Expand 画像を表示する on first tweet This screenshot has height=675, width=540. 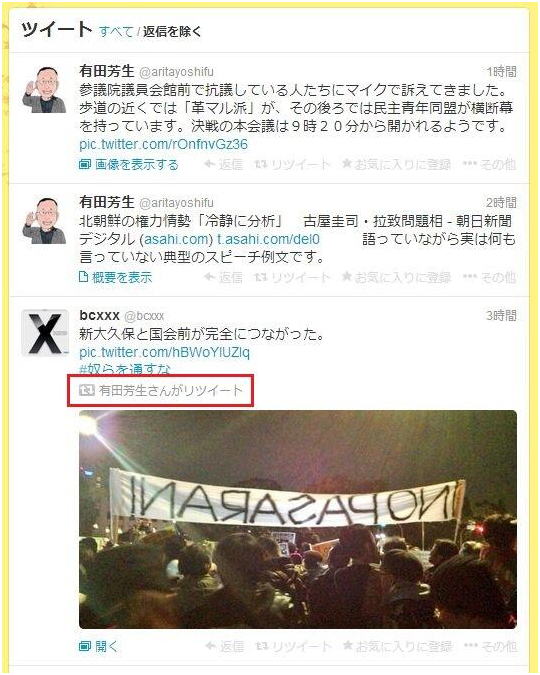click(129, 164)
